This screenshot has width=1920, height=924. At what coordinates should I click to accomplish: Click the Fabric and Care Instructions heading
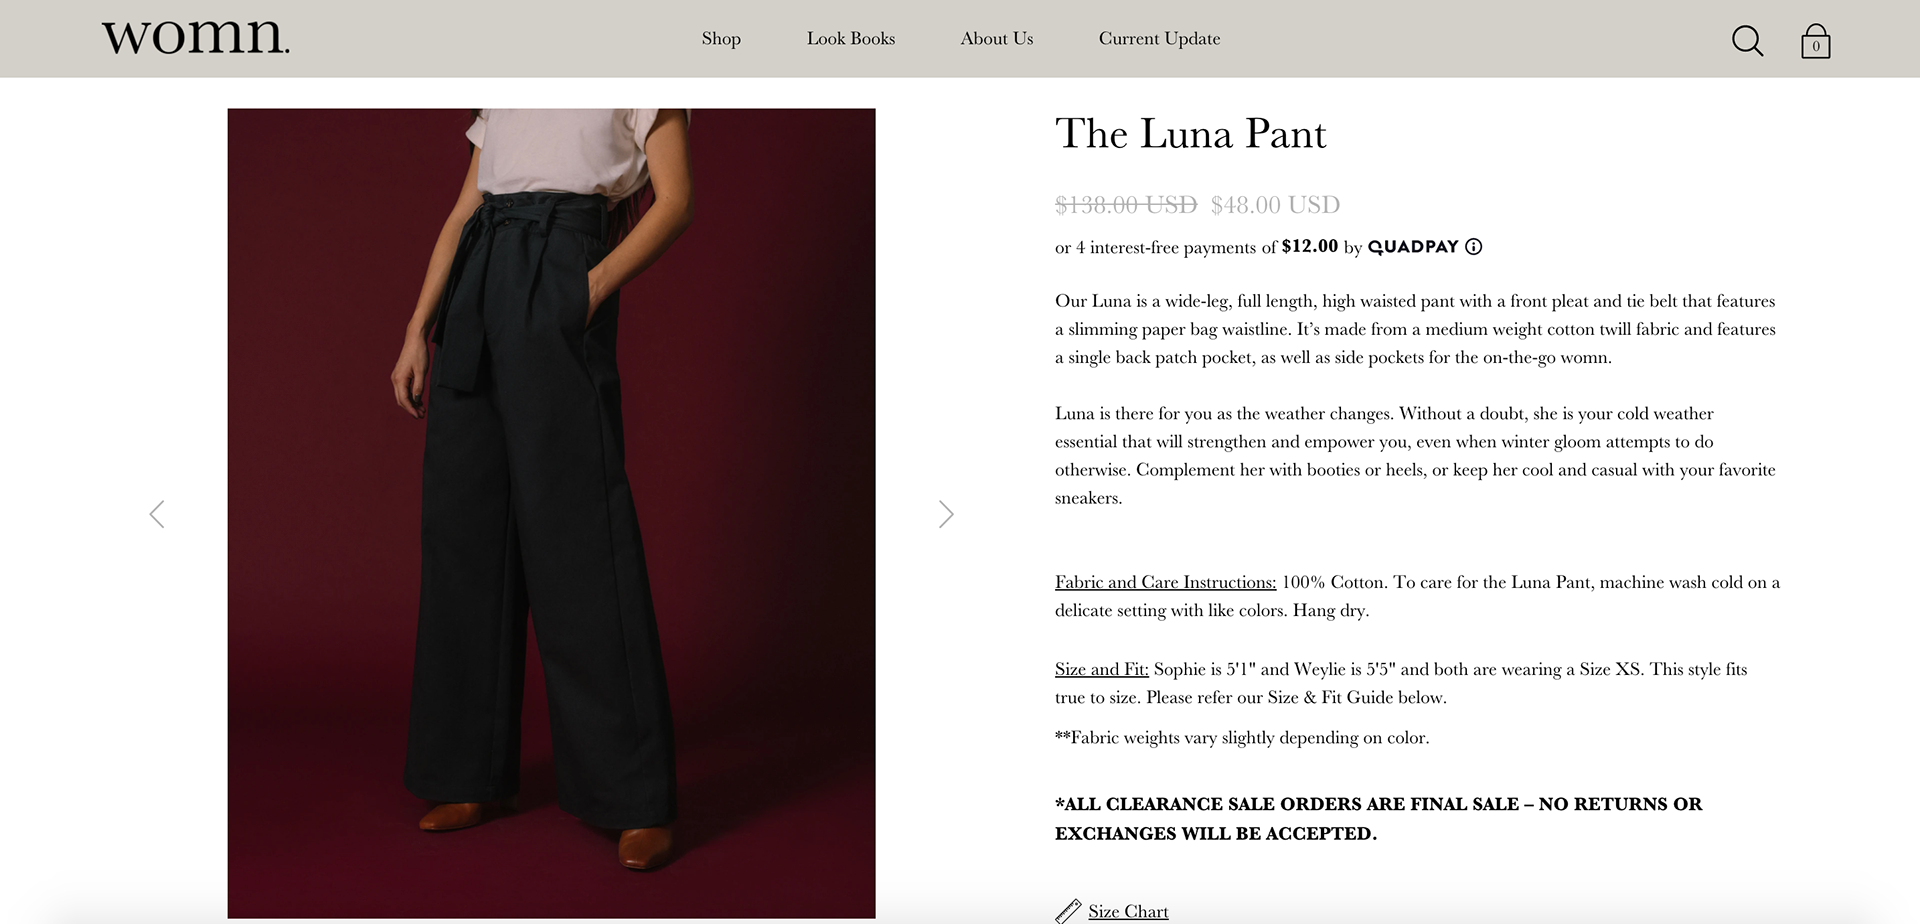tap(1166, 582)
